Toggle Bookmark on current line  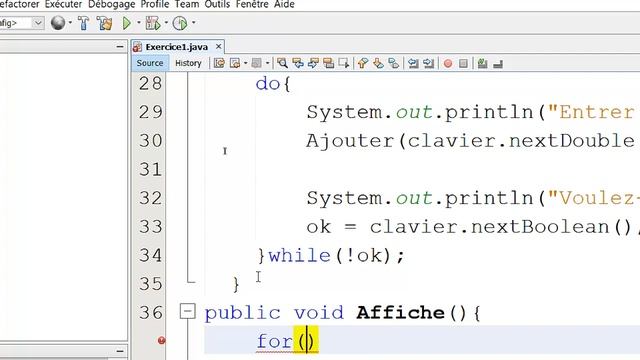[x=393, y=63]
